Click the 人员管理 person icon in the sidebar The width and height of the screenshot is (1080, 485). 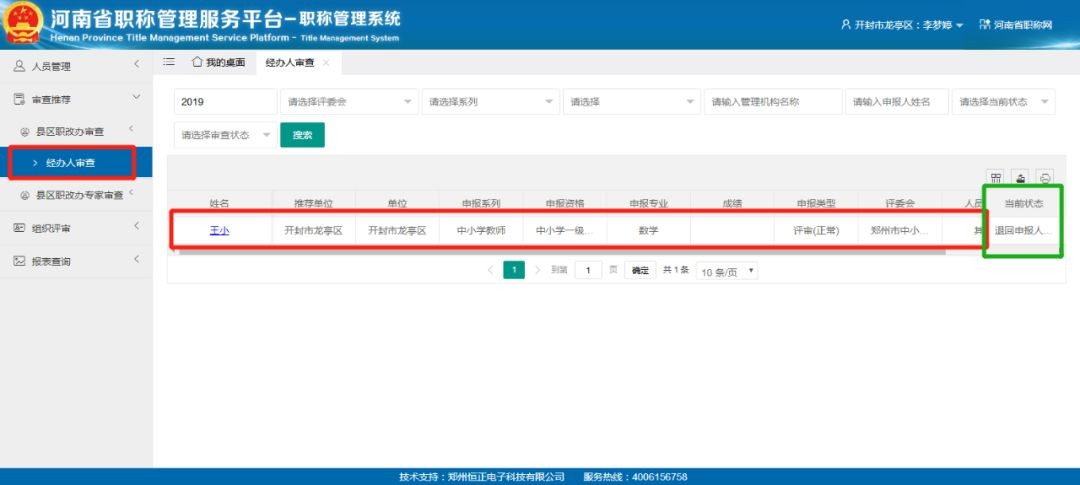click(19, 66)
